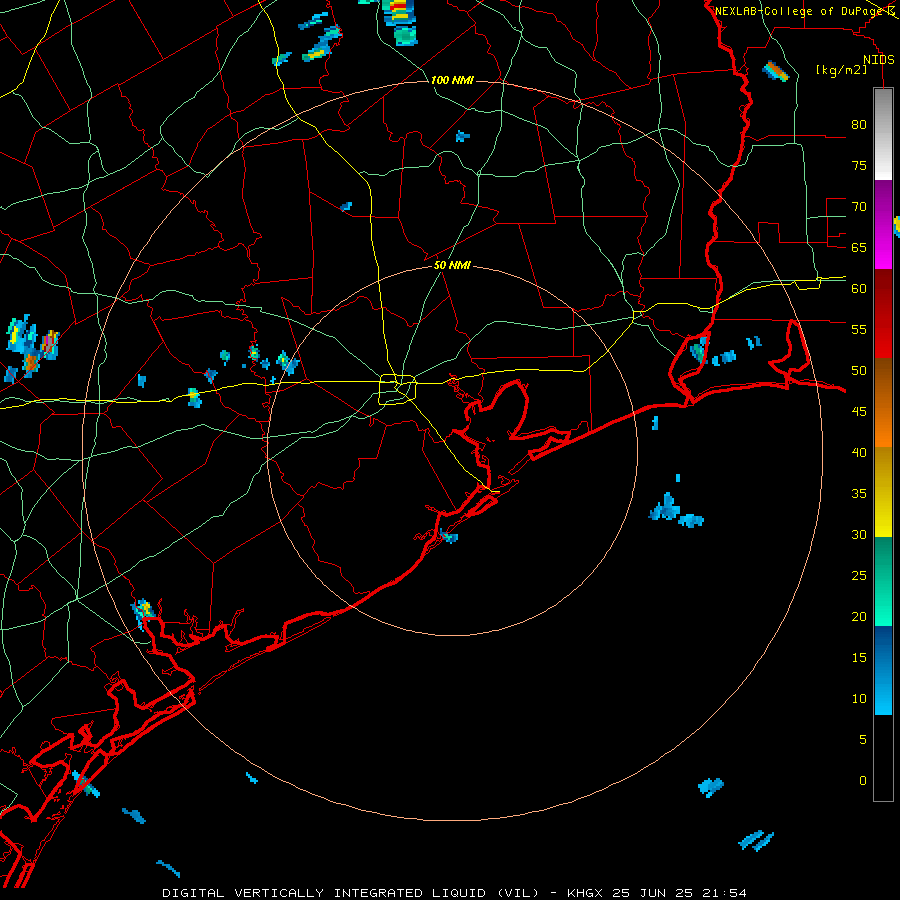Select the 80 value on the scale
900x900 pixels.
pyautogui.click(x=859, y=125)
